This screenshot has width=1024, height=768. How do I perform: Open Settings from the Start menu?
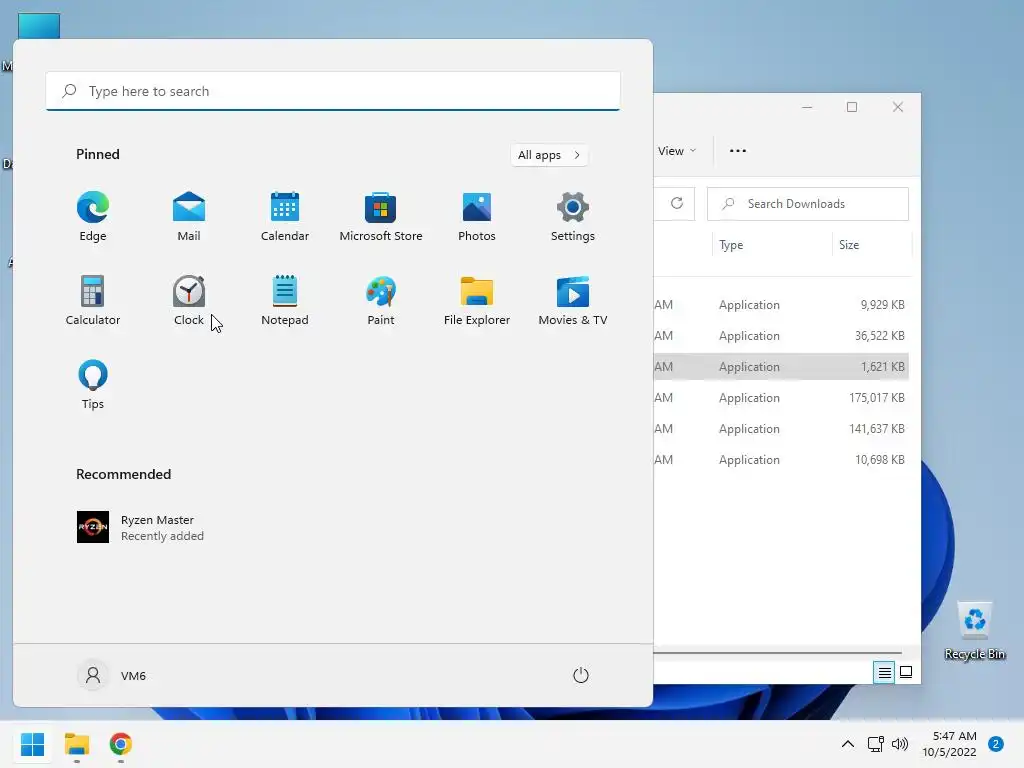click(573, 217)
